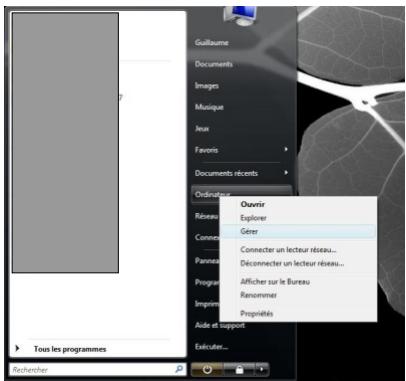Click the search magnifier icon
This screenshot has height=381, width=406.
[179, 369]
